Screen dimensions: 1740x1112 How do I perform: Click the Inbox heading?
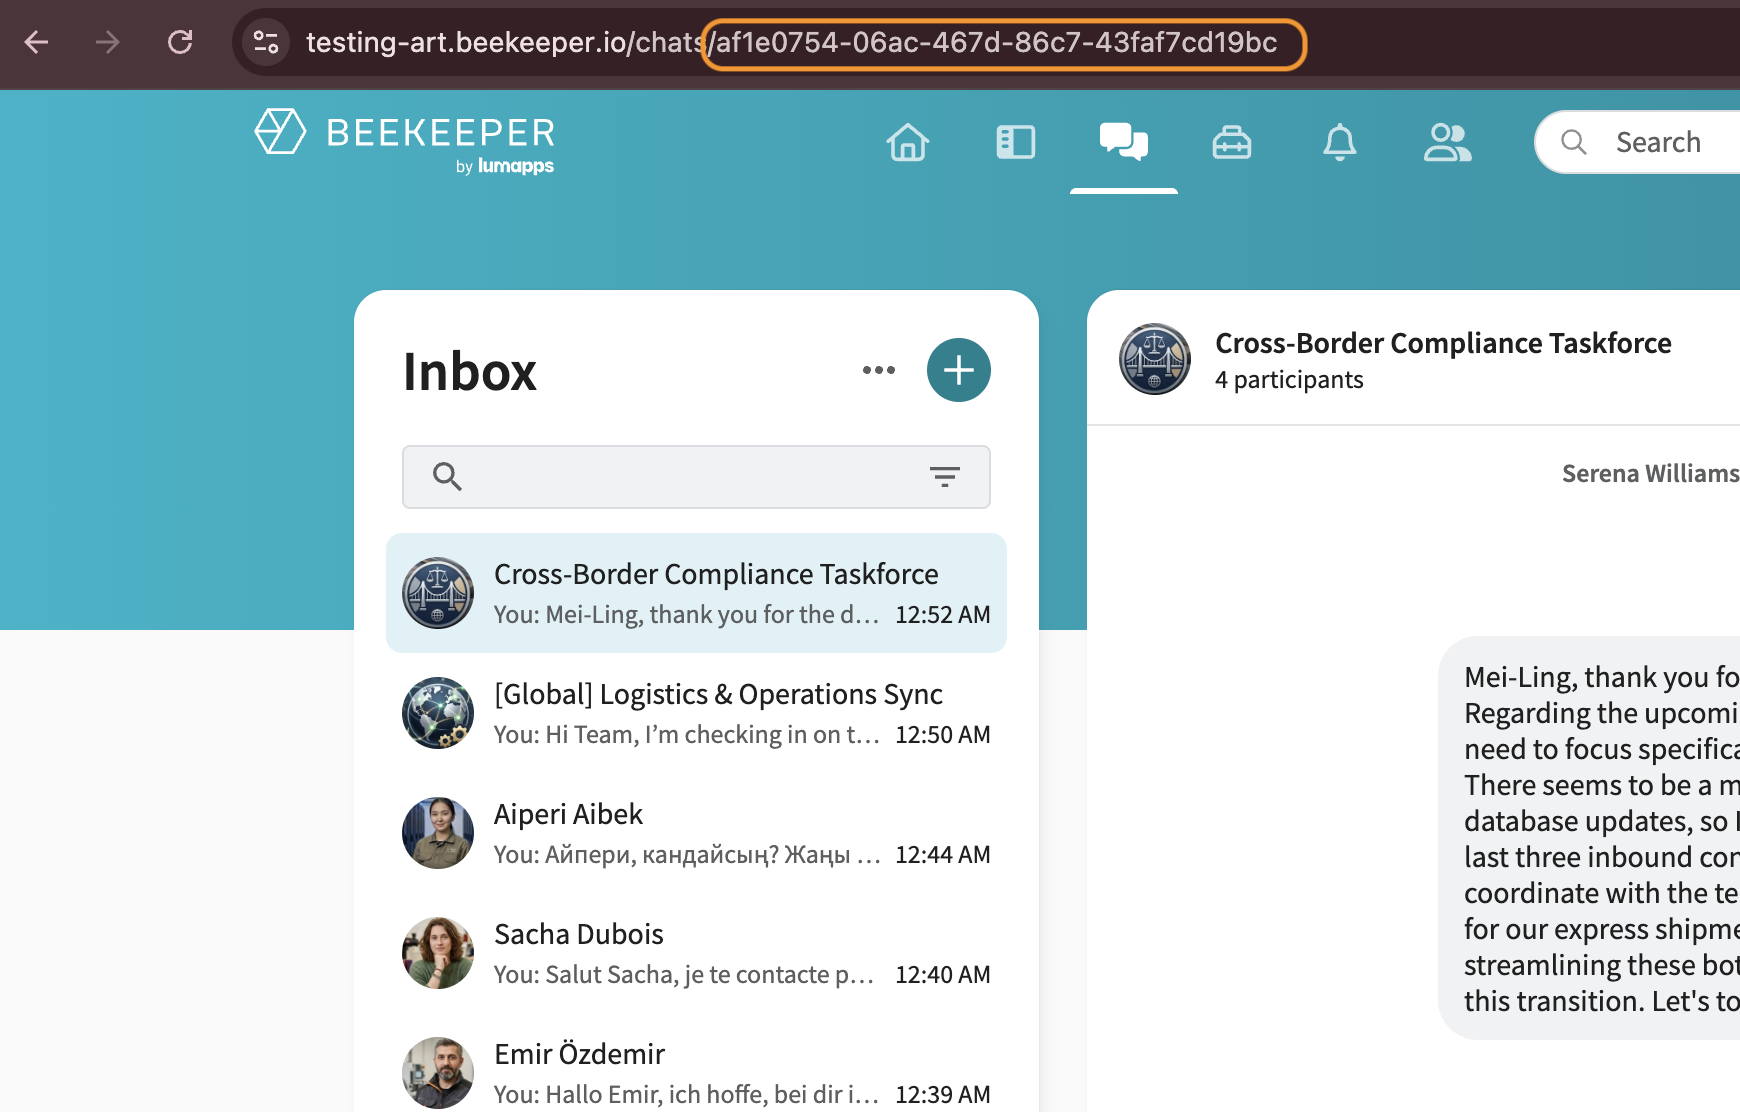coord(470,371)
